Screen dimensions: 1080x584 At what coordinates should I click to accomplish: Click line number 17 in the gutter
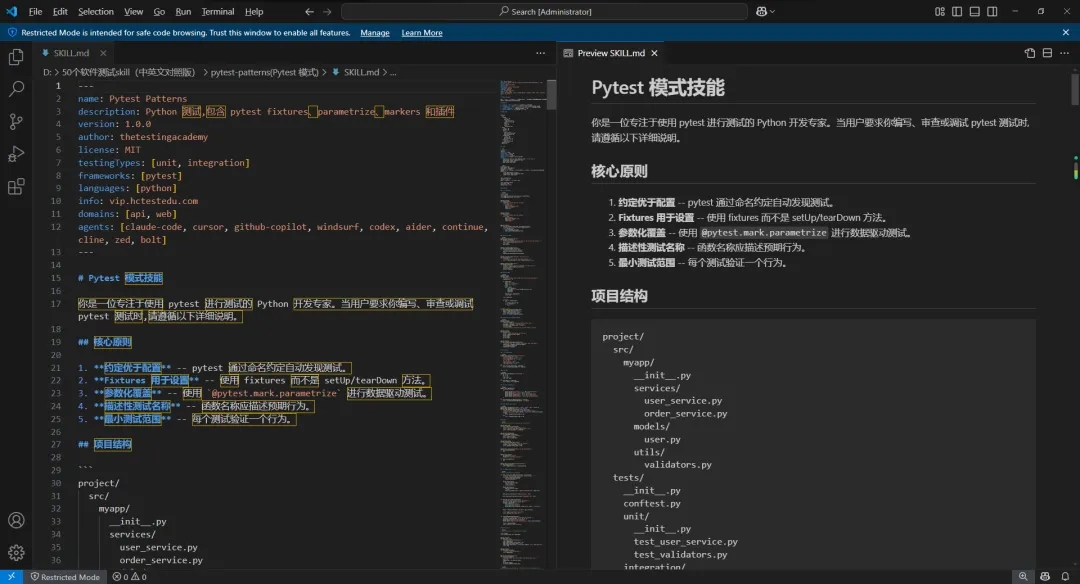click(x=56, y=304)
